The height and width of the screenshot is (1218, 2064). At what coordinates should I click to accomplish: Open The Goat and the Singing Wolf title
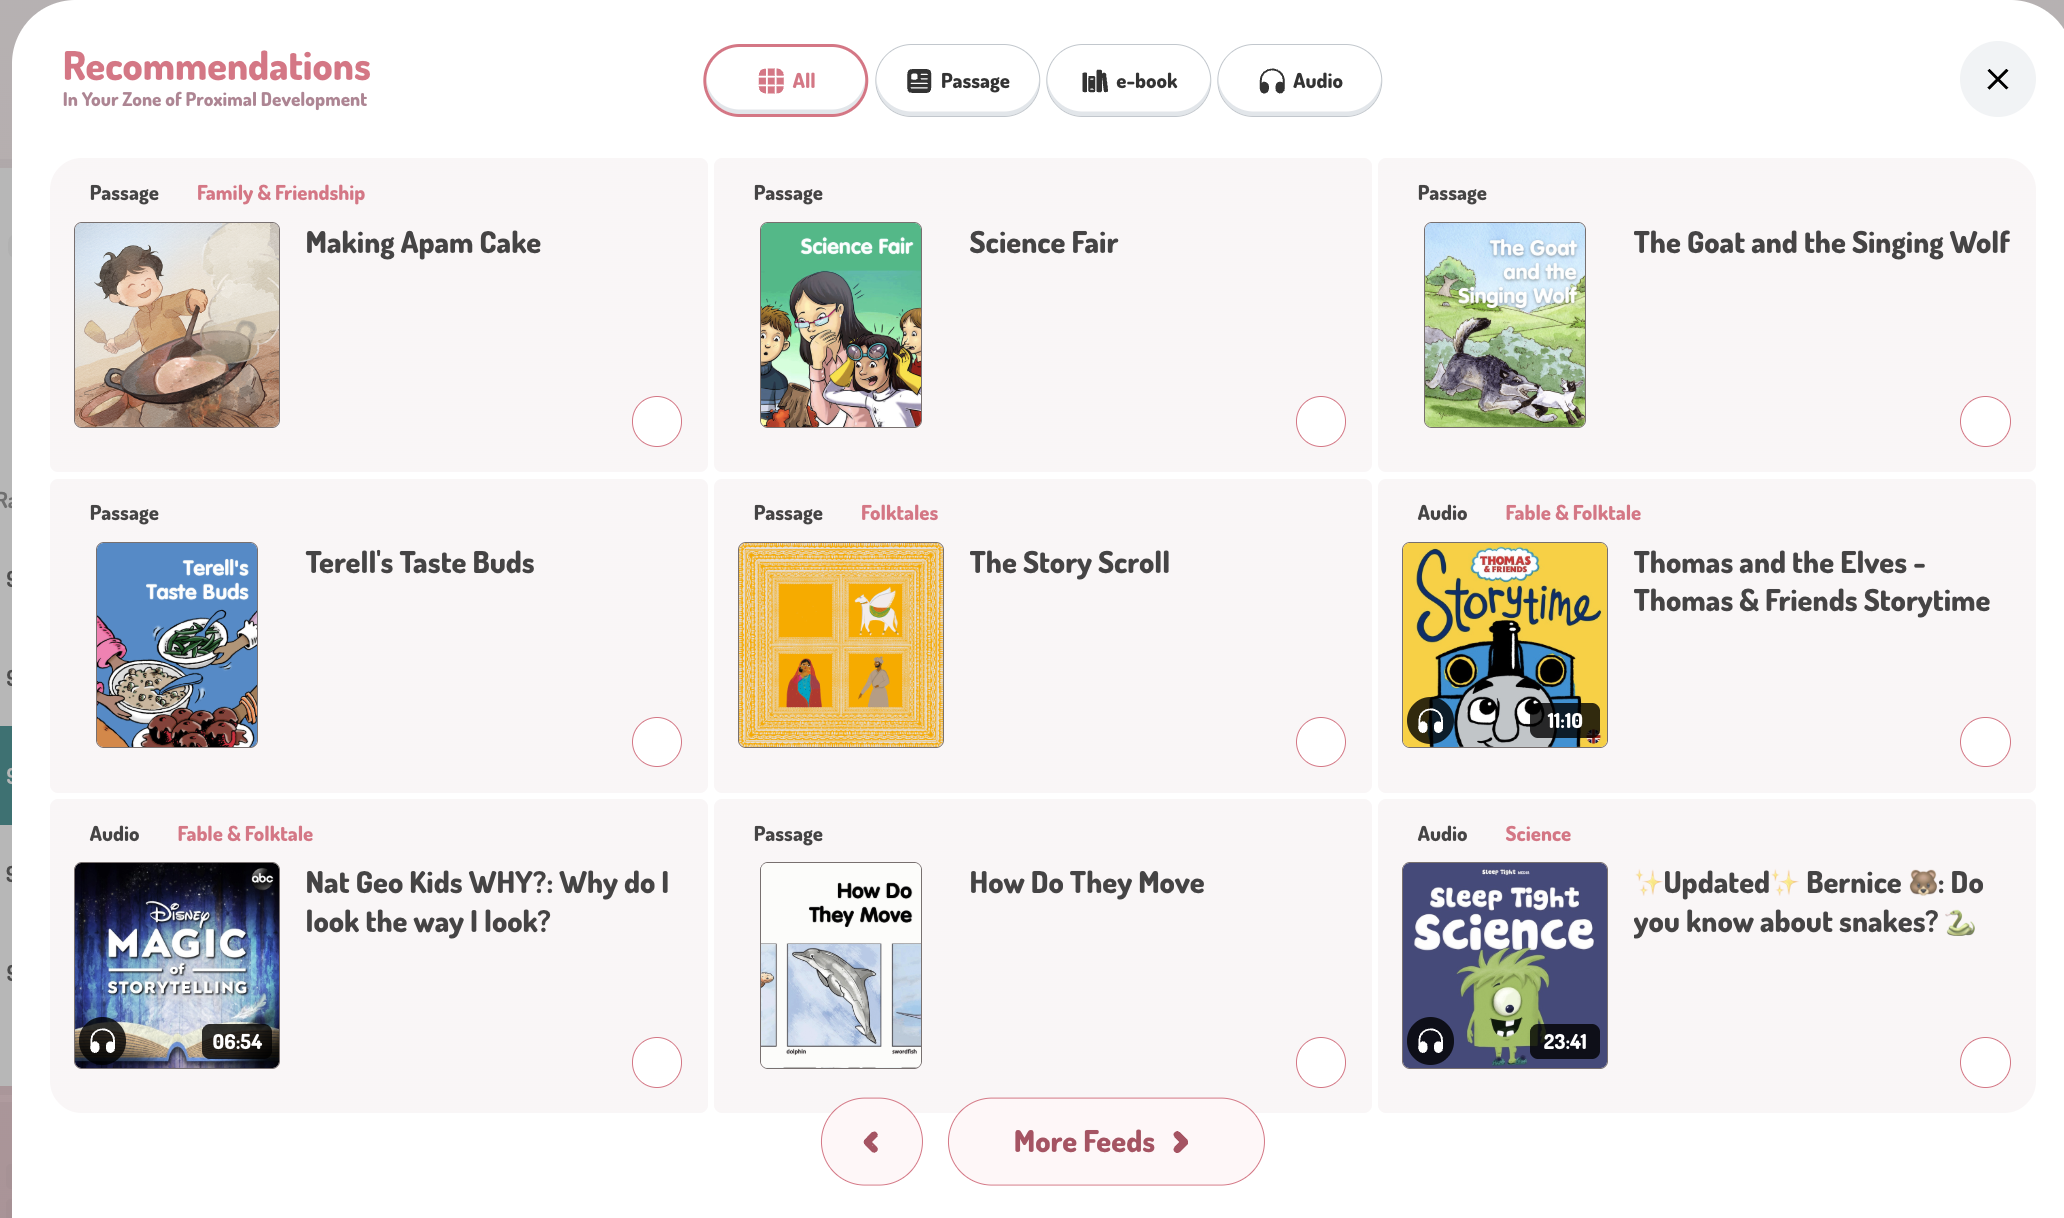pos(1821,243)
